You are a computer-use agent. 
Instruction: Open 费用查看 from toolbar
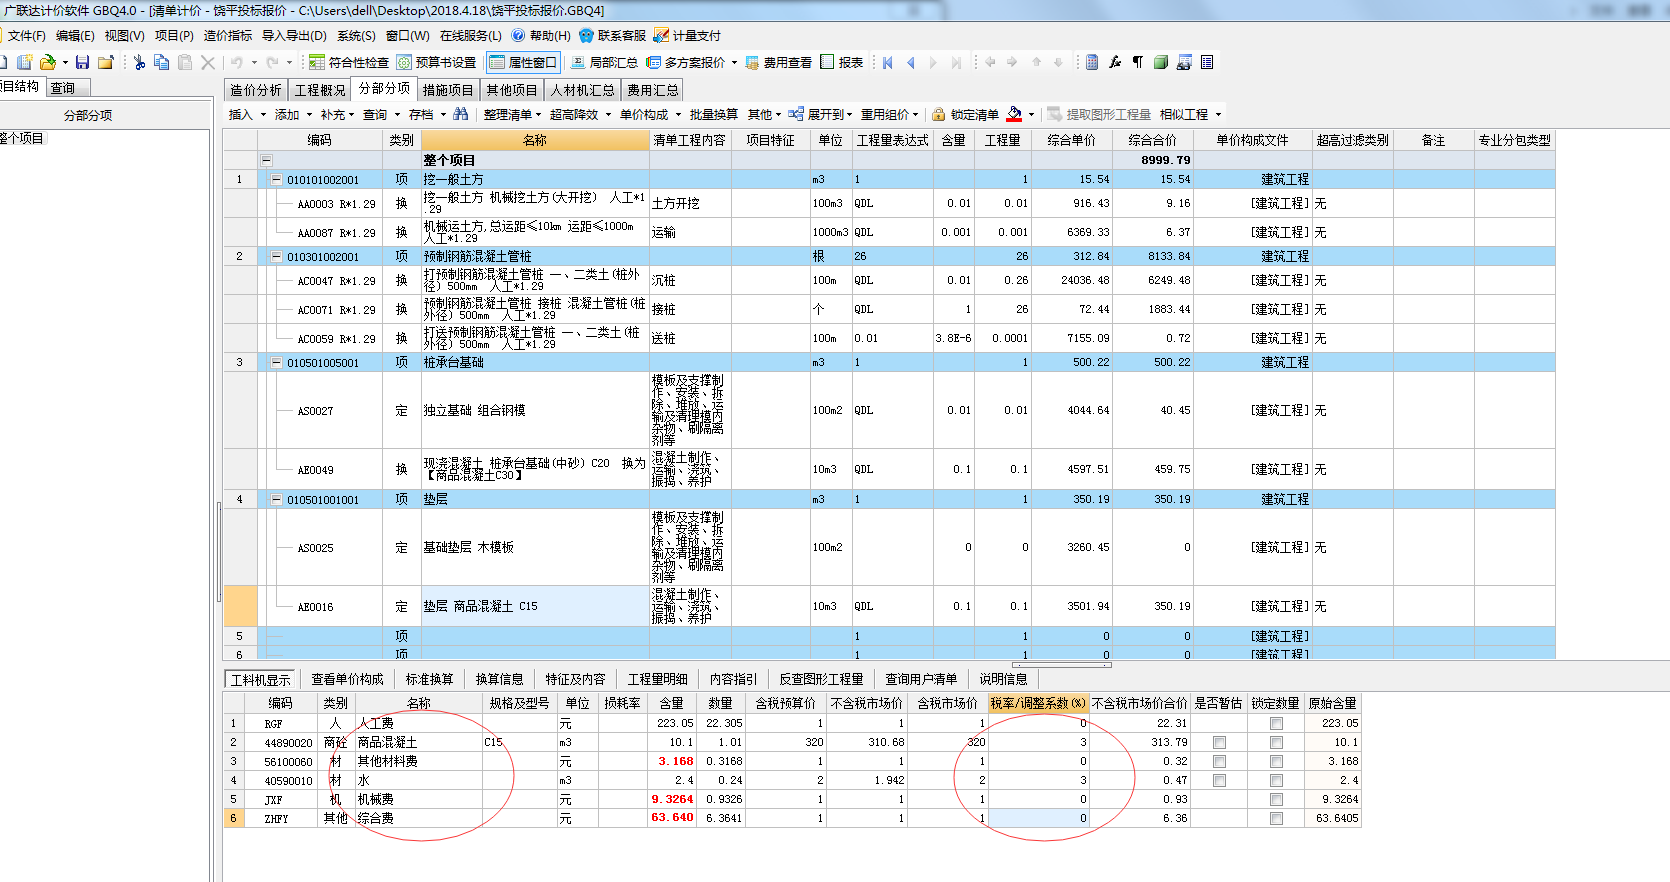(779, 62)
